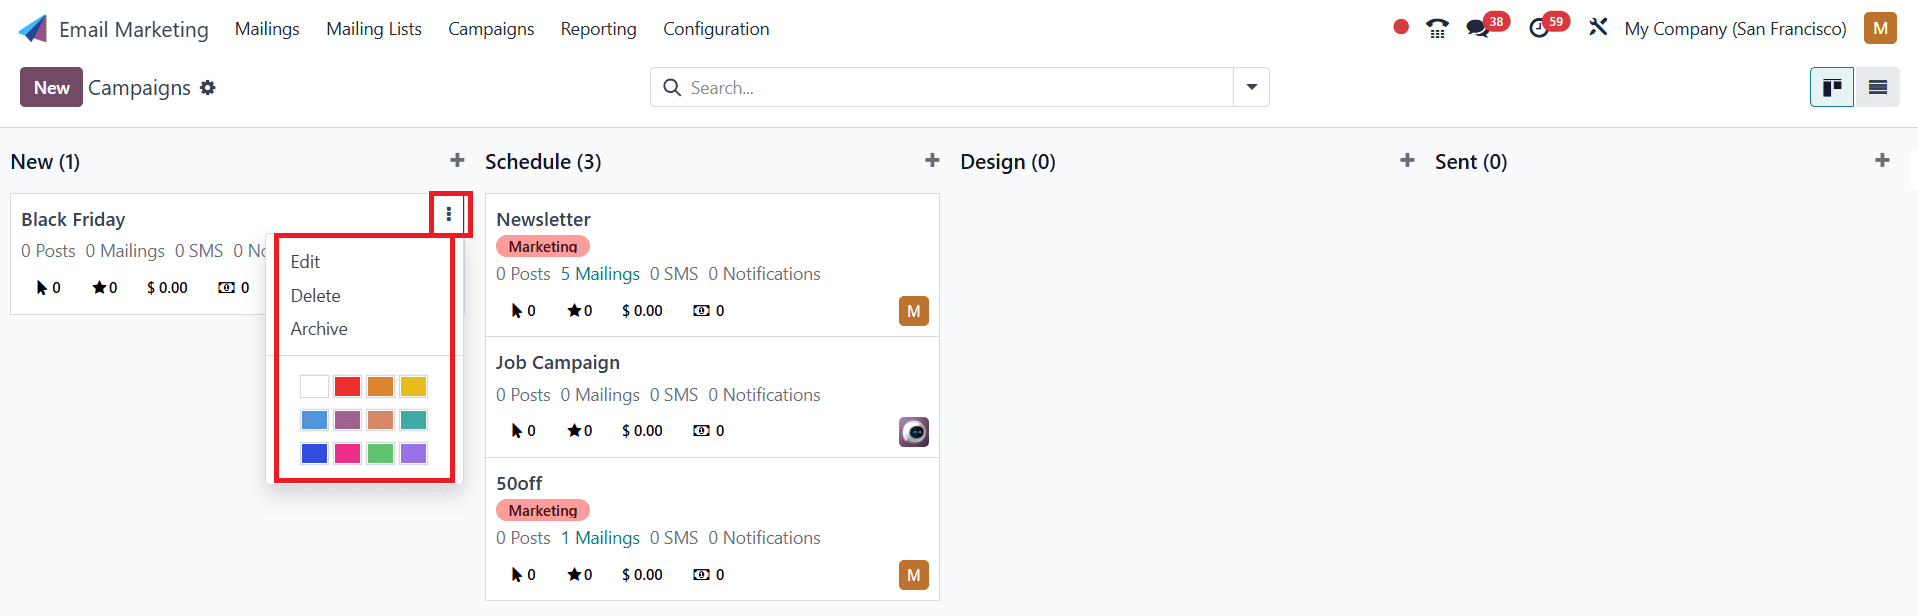Click the star icon on Job Campaign card
This screenshot has width=1918, height=616.
tap(574, 431)
